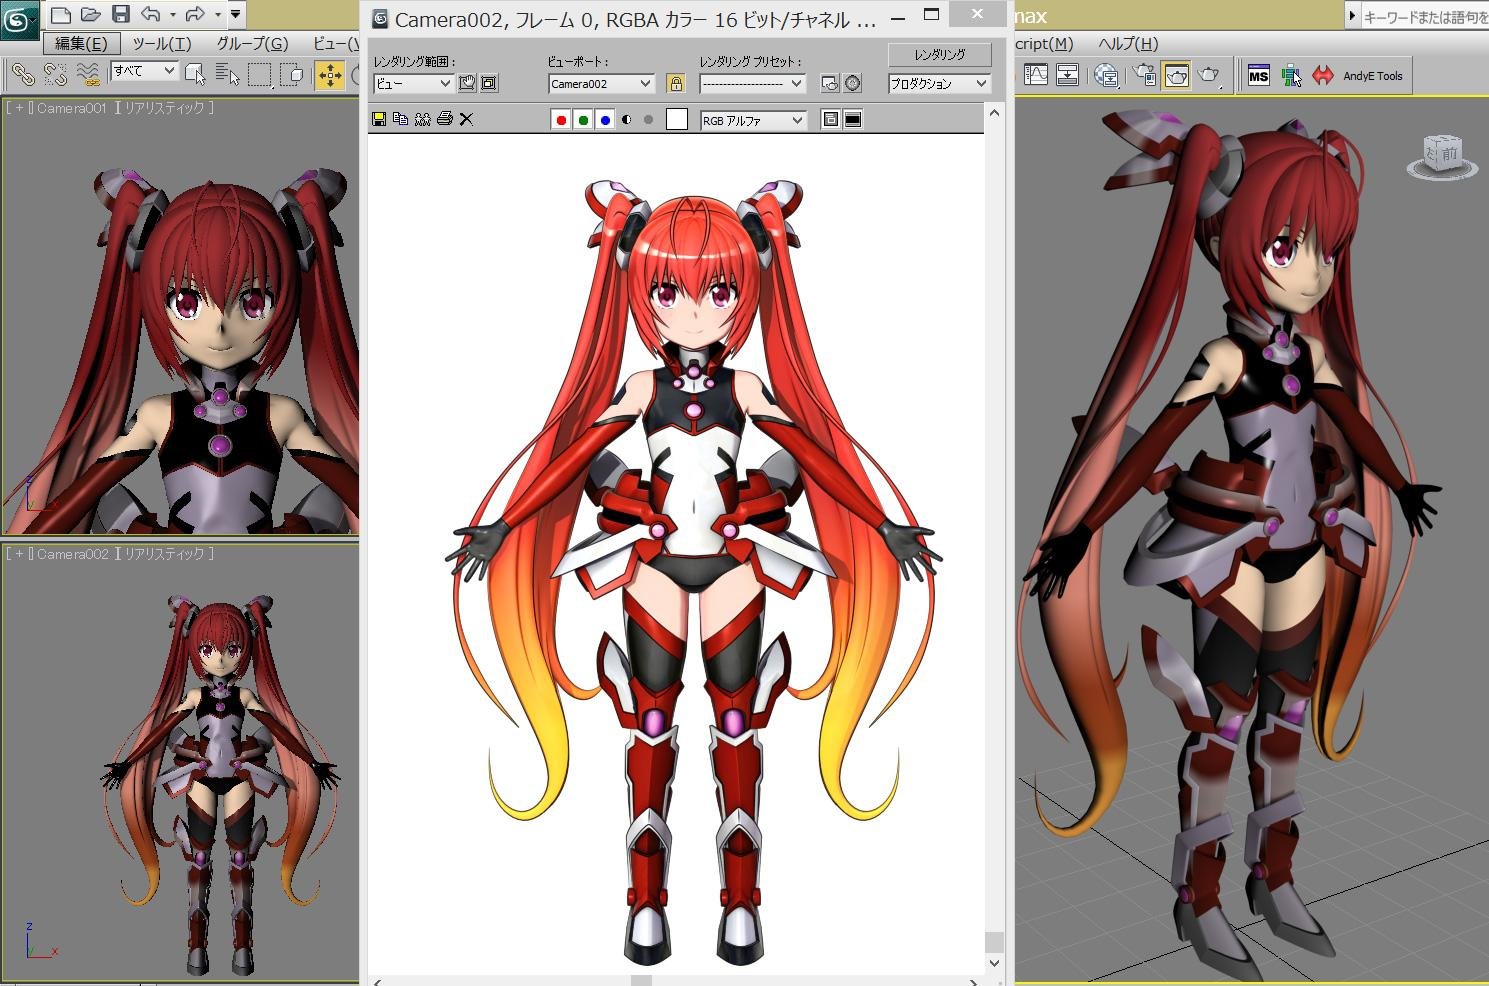This screenshot has height=986, width=1489.
Task: Expand the undo history dropdown arrow
Action: (x=173, y=14)
